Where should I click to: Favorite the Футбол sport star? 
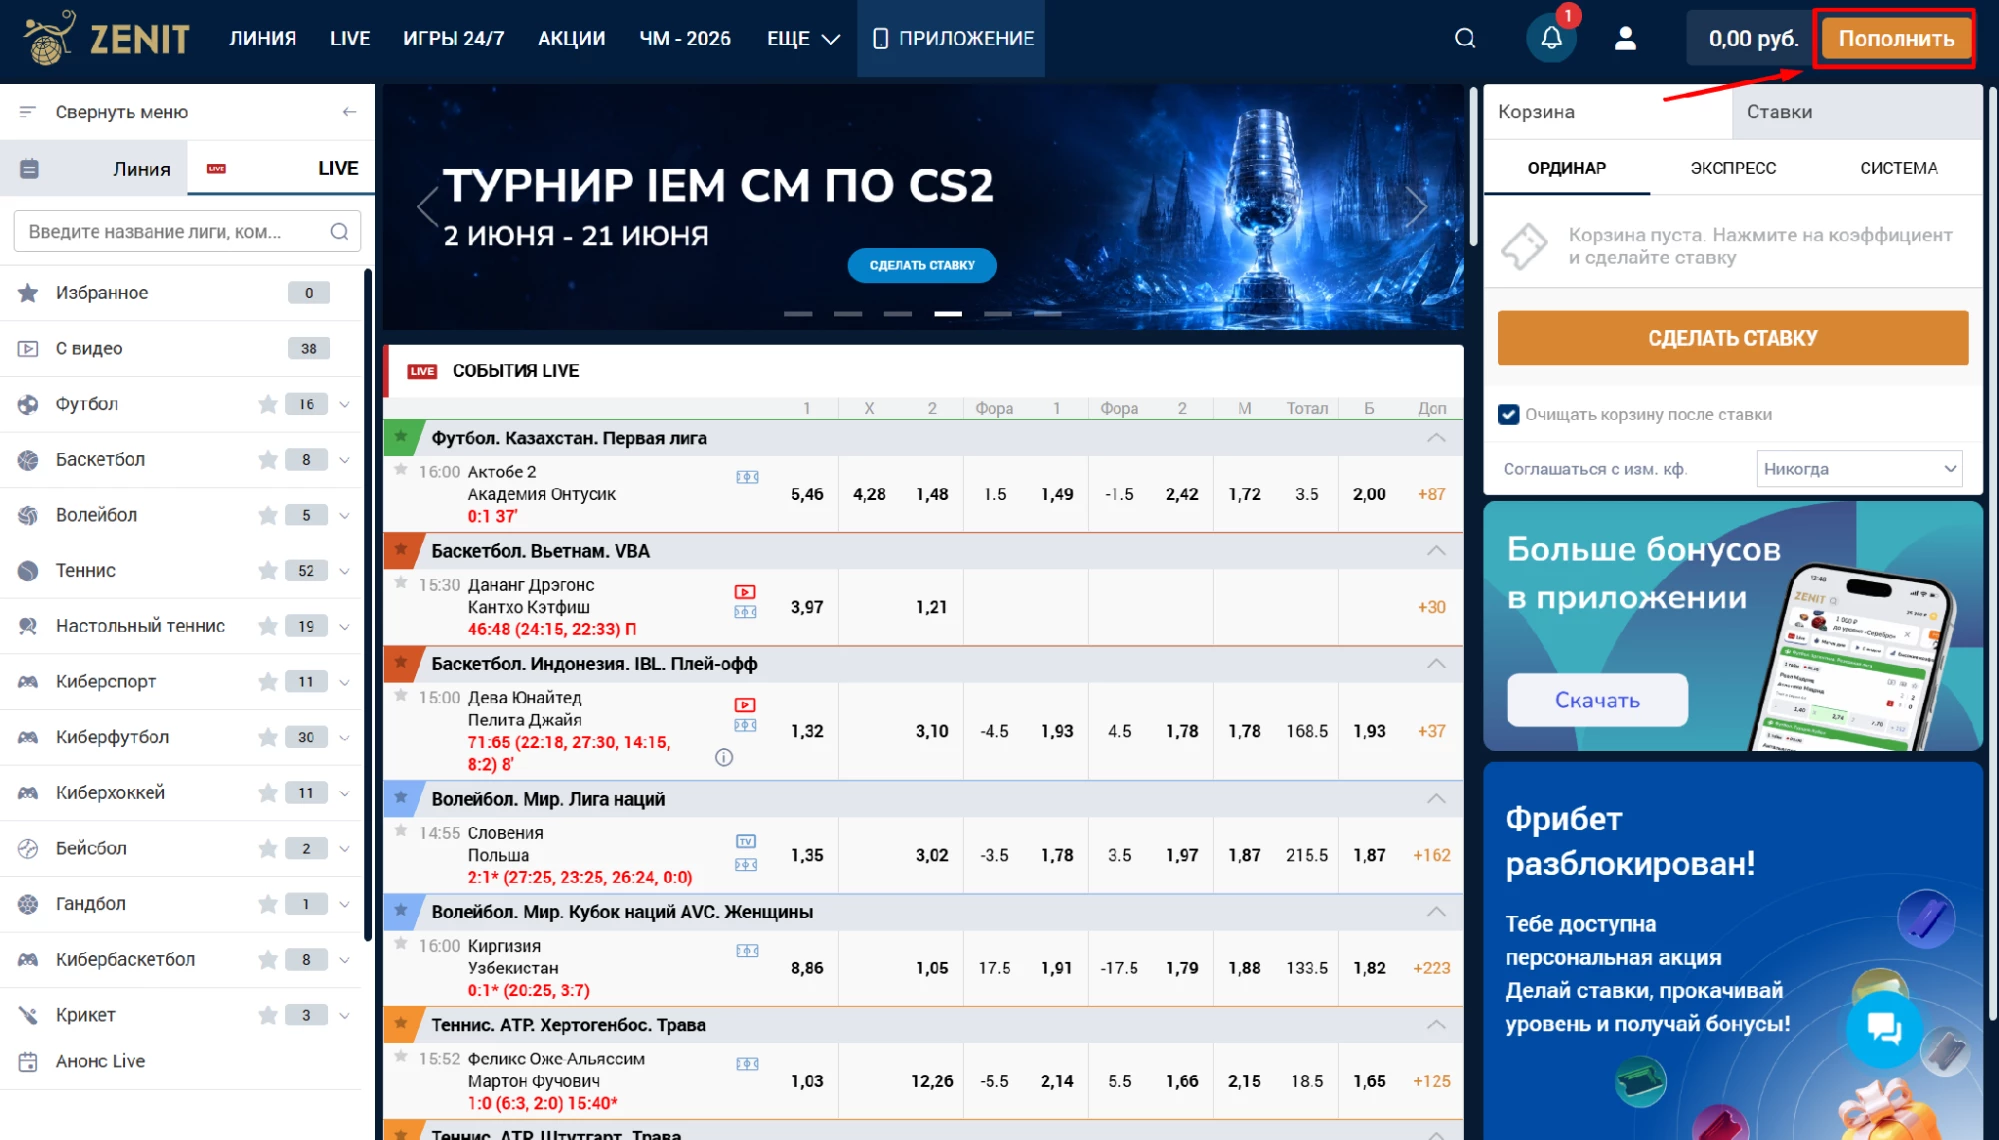tap(267, 404)
